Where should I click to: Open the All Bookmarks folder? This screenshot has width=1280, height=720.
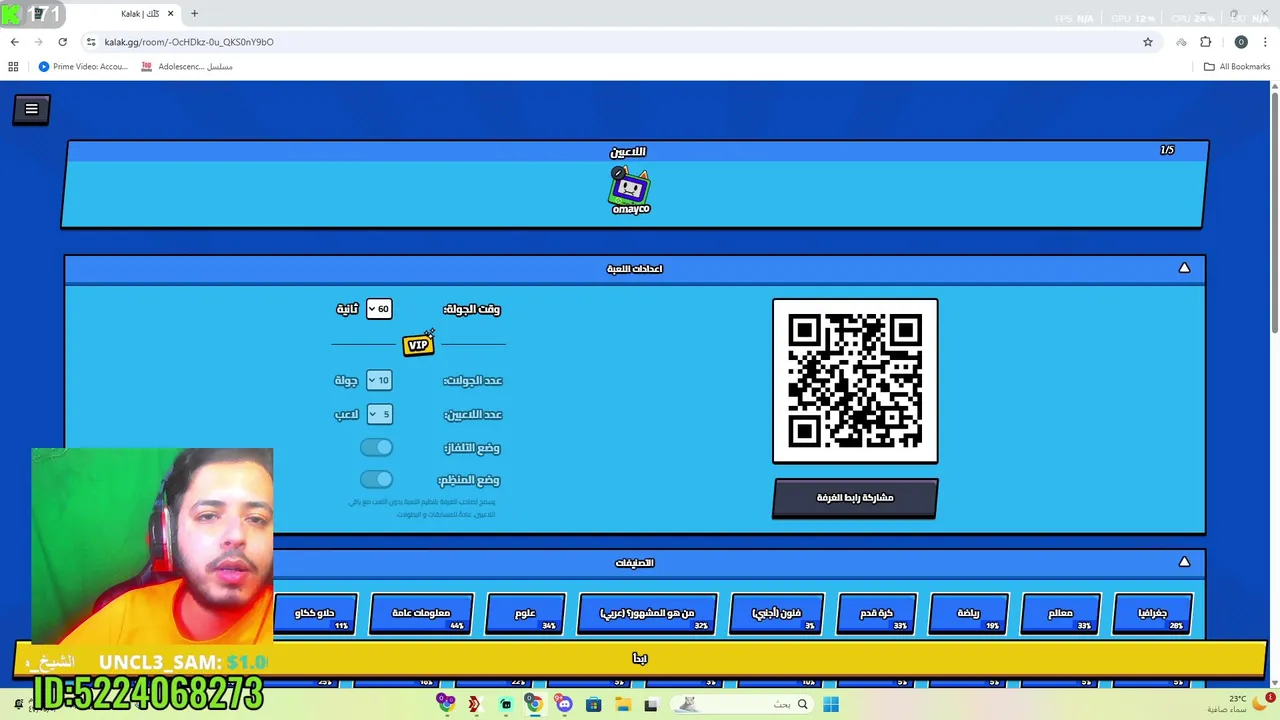point(1237,67)
